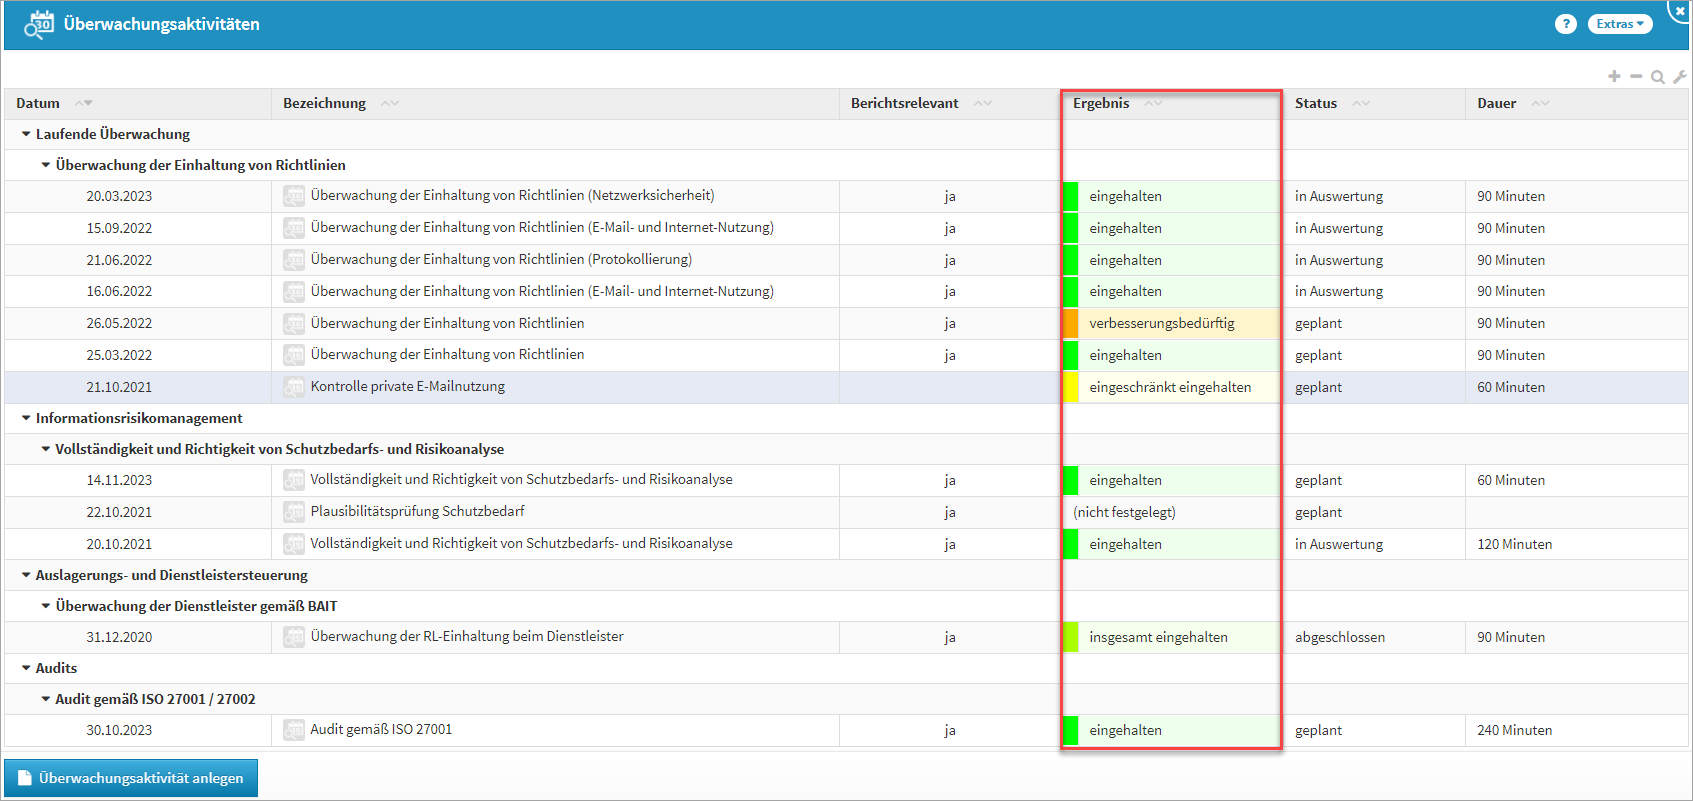The height and width of the screenshot is (801, 1693).
Task: Click the plus icon above the table
Action: (1614, 76)
